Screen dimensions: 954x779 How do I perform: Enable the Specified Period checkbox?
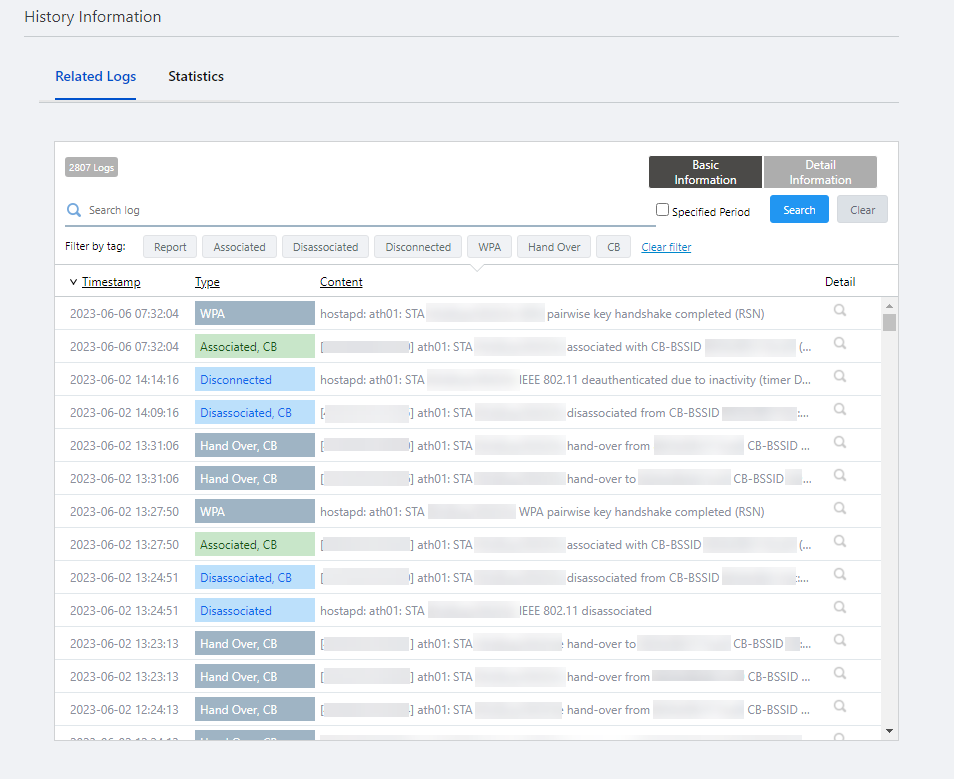662,210
